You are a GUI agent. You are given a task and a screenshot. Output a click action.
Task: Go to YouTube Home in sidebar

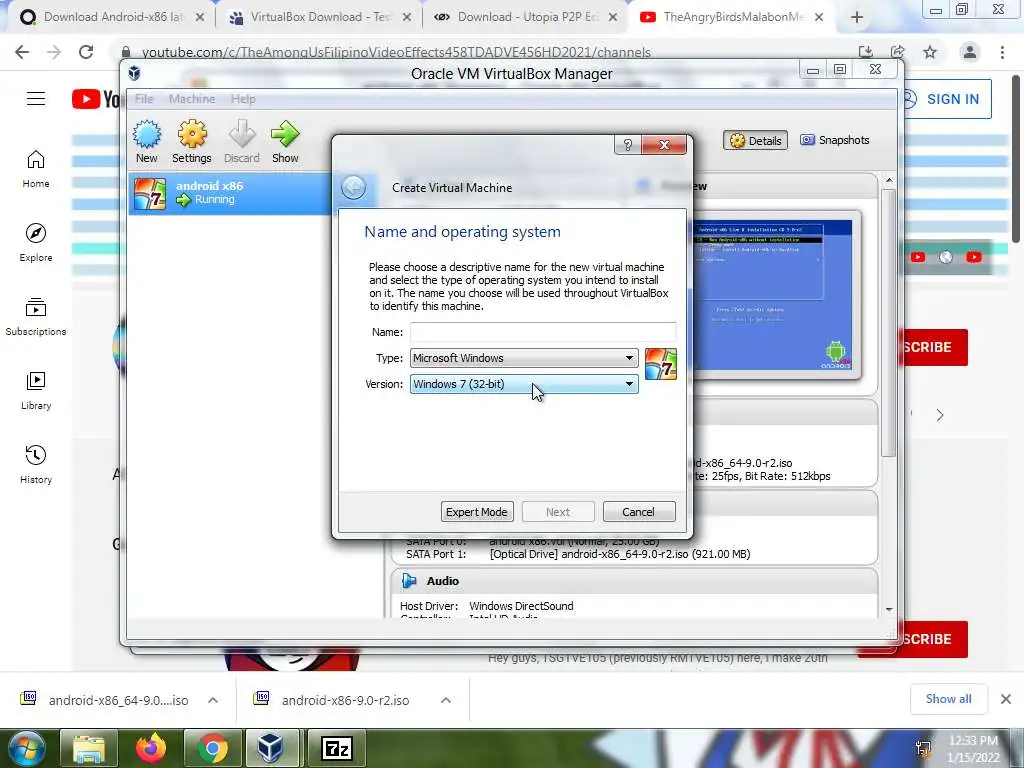36,169
